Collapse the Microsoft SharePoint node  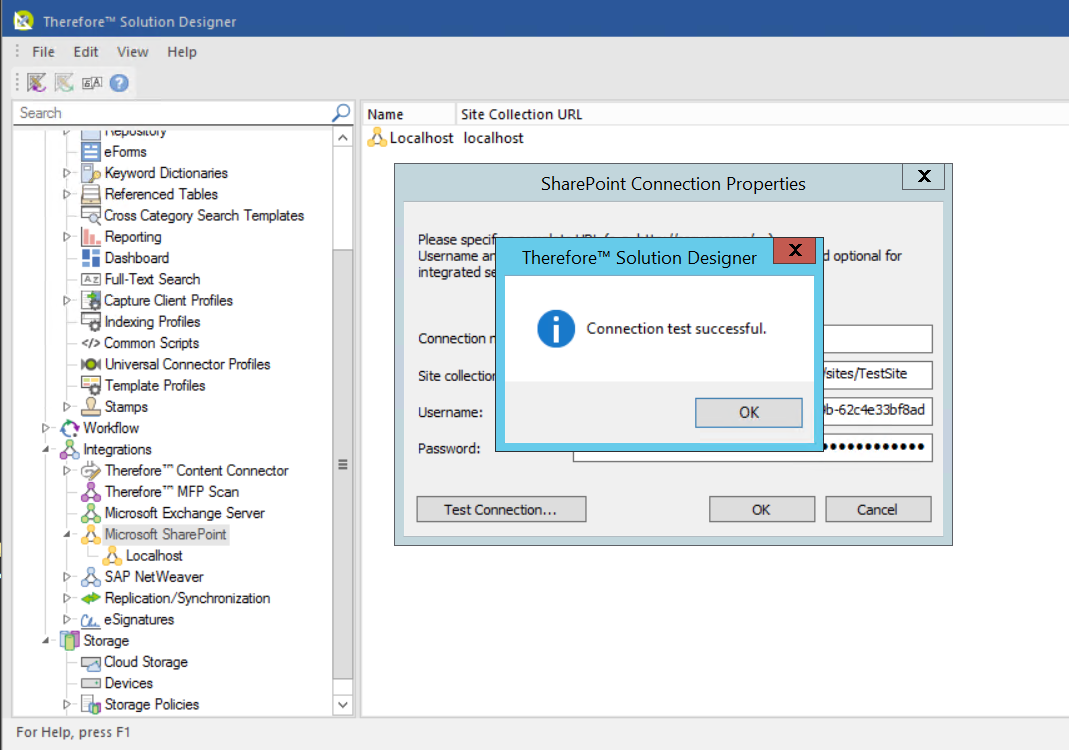[x=66, y=535]
